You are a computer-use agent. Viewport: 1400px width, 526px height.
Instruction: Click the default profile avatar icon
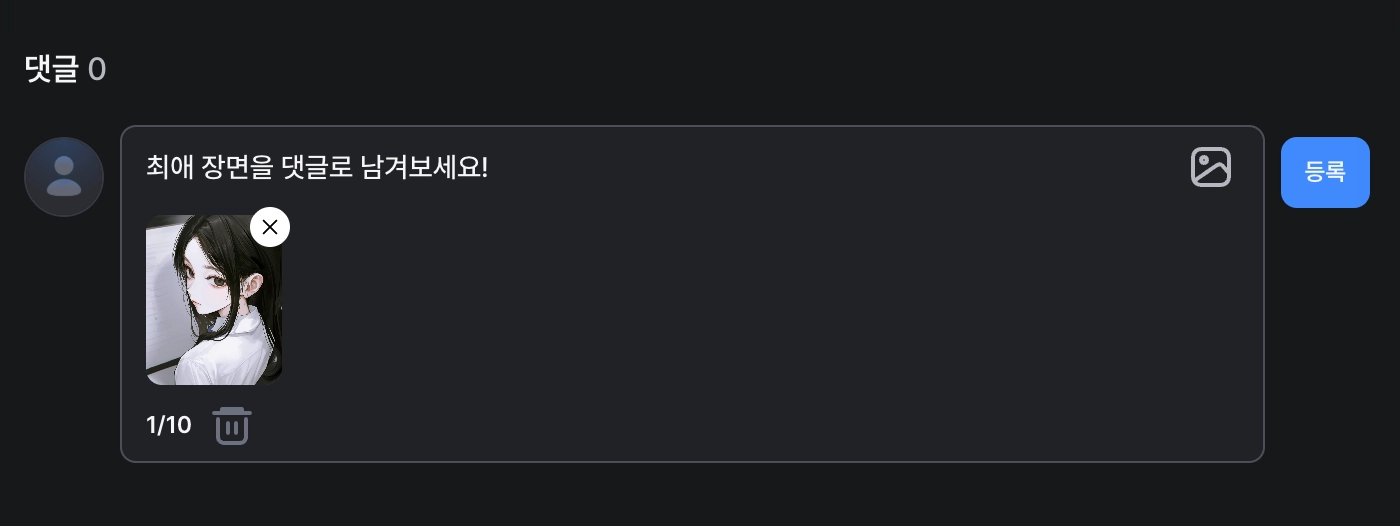coord(64,177)
